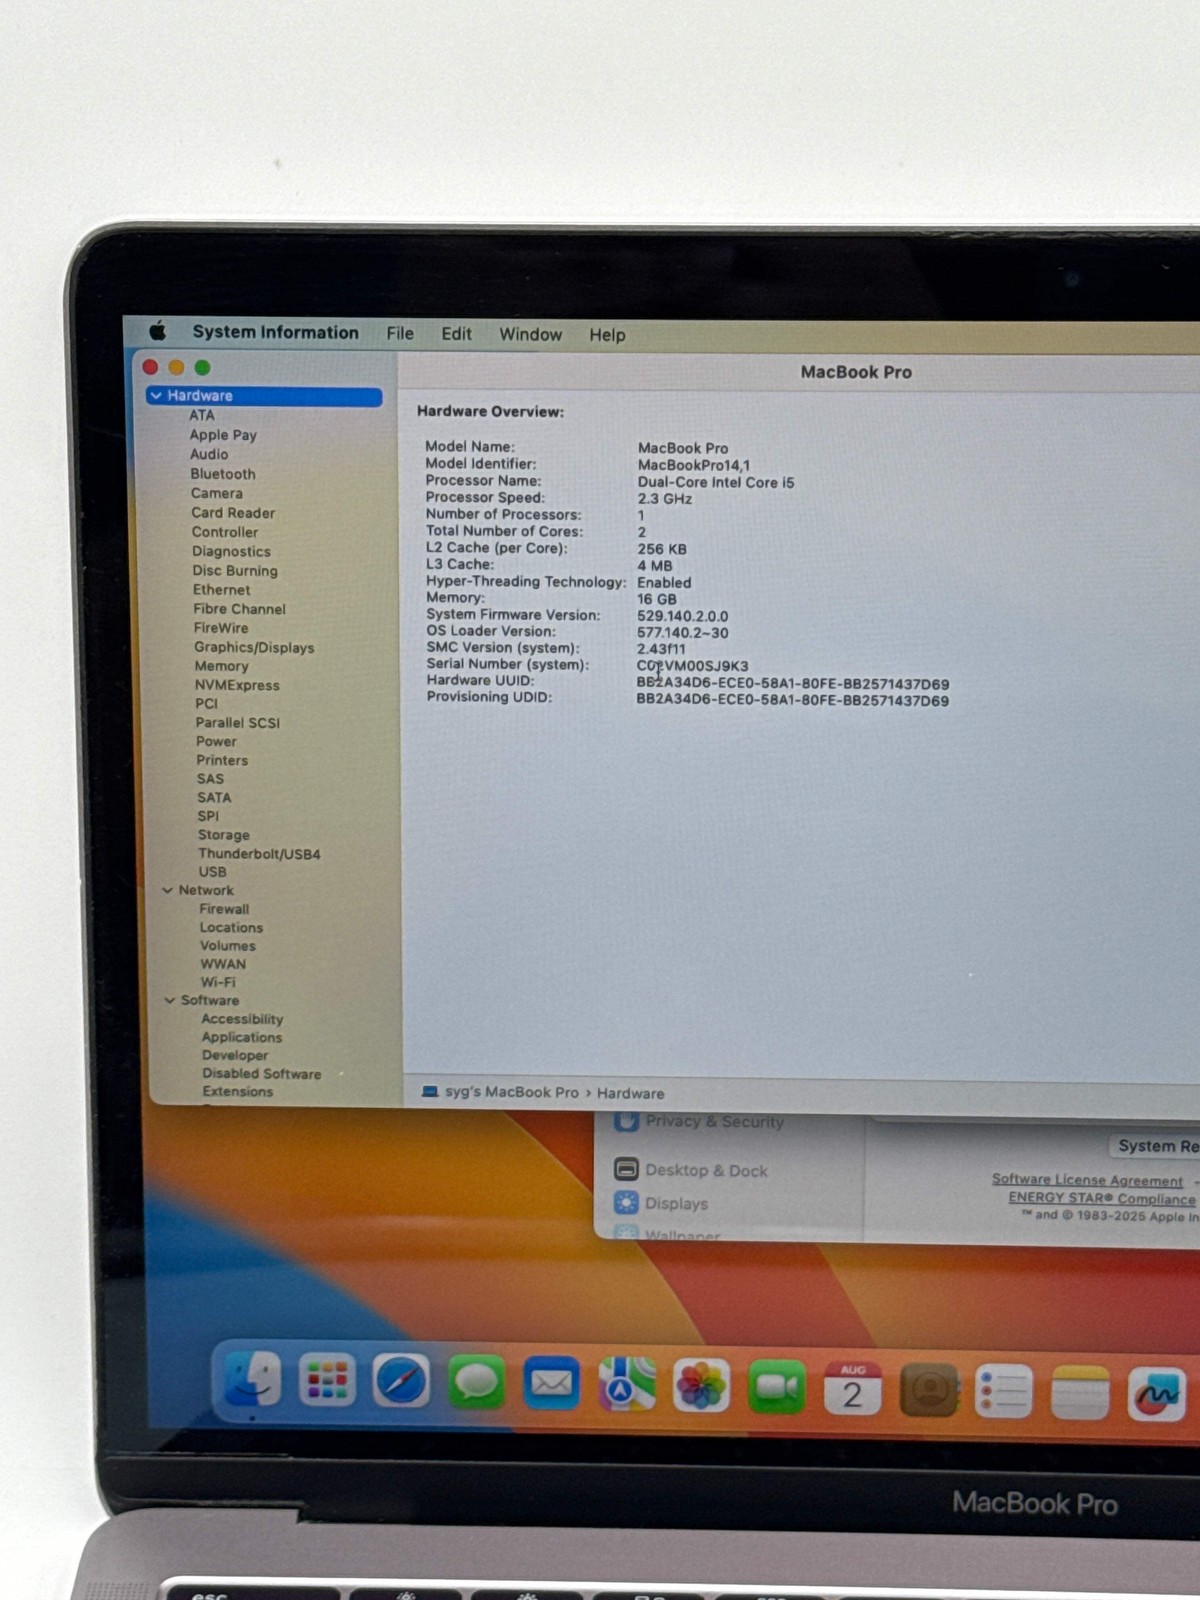Open Messages app in Dock

(476, 1384)
